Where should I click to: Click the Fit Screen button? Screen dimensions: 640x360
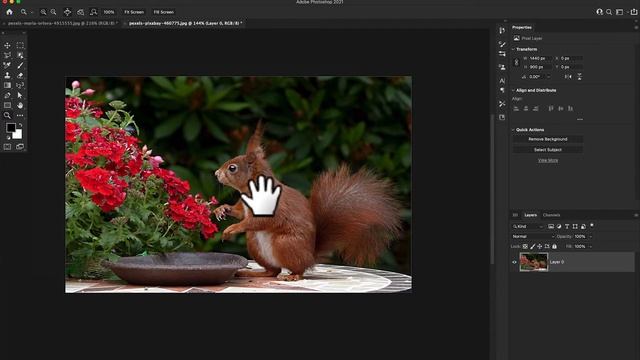click(x=134, y=12)
